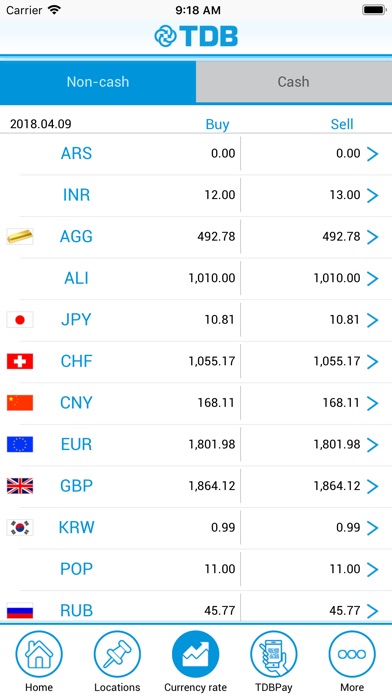
Task: Open the CNY currency link
Action: tap(76, 403)
